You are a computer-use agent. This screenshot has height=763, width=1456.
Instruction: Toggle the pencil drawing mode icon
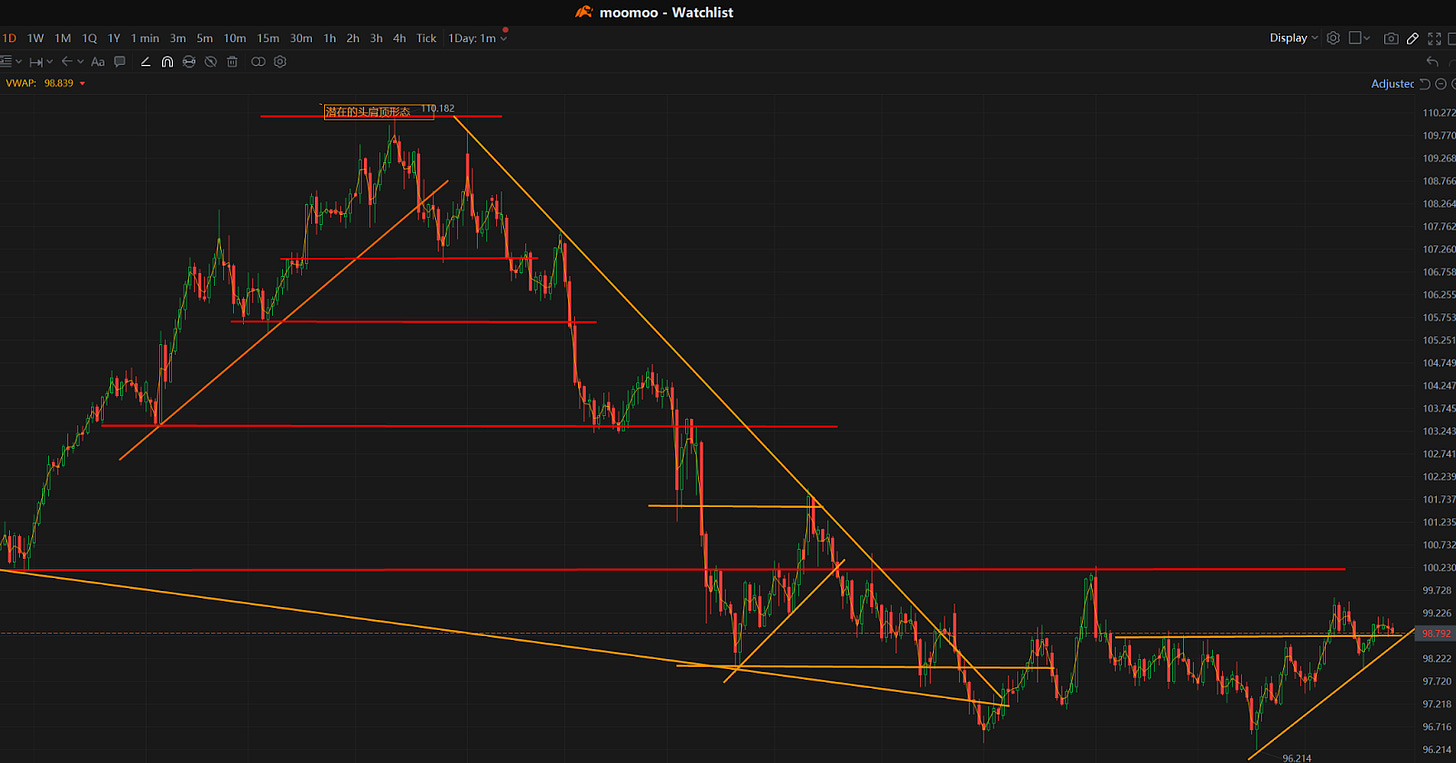click(x=1413, y=38)
